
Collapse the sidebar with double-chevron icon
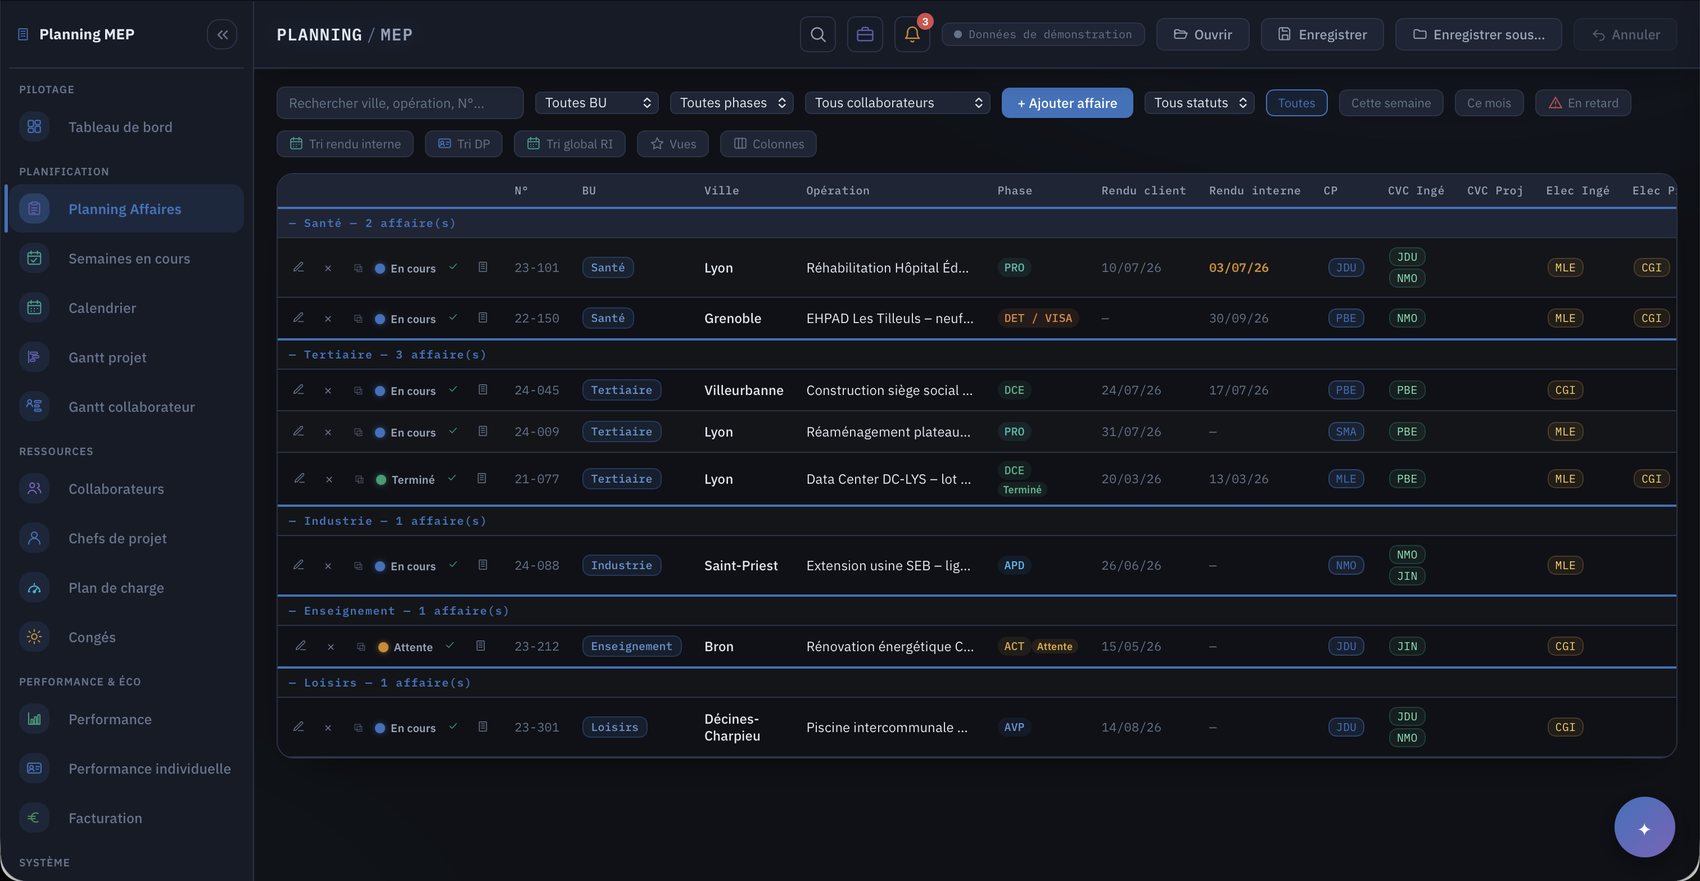pyautogui.click(x=222, y=34)
